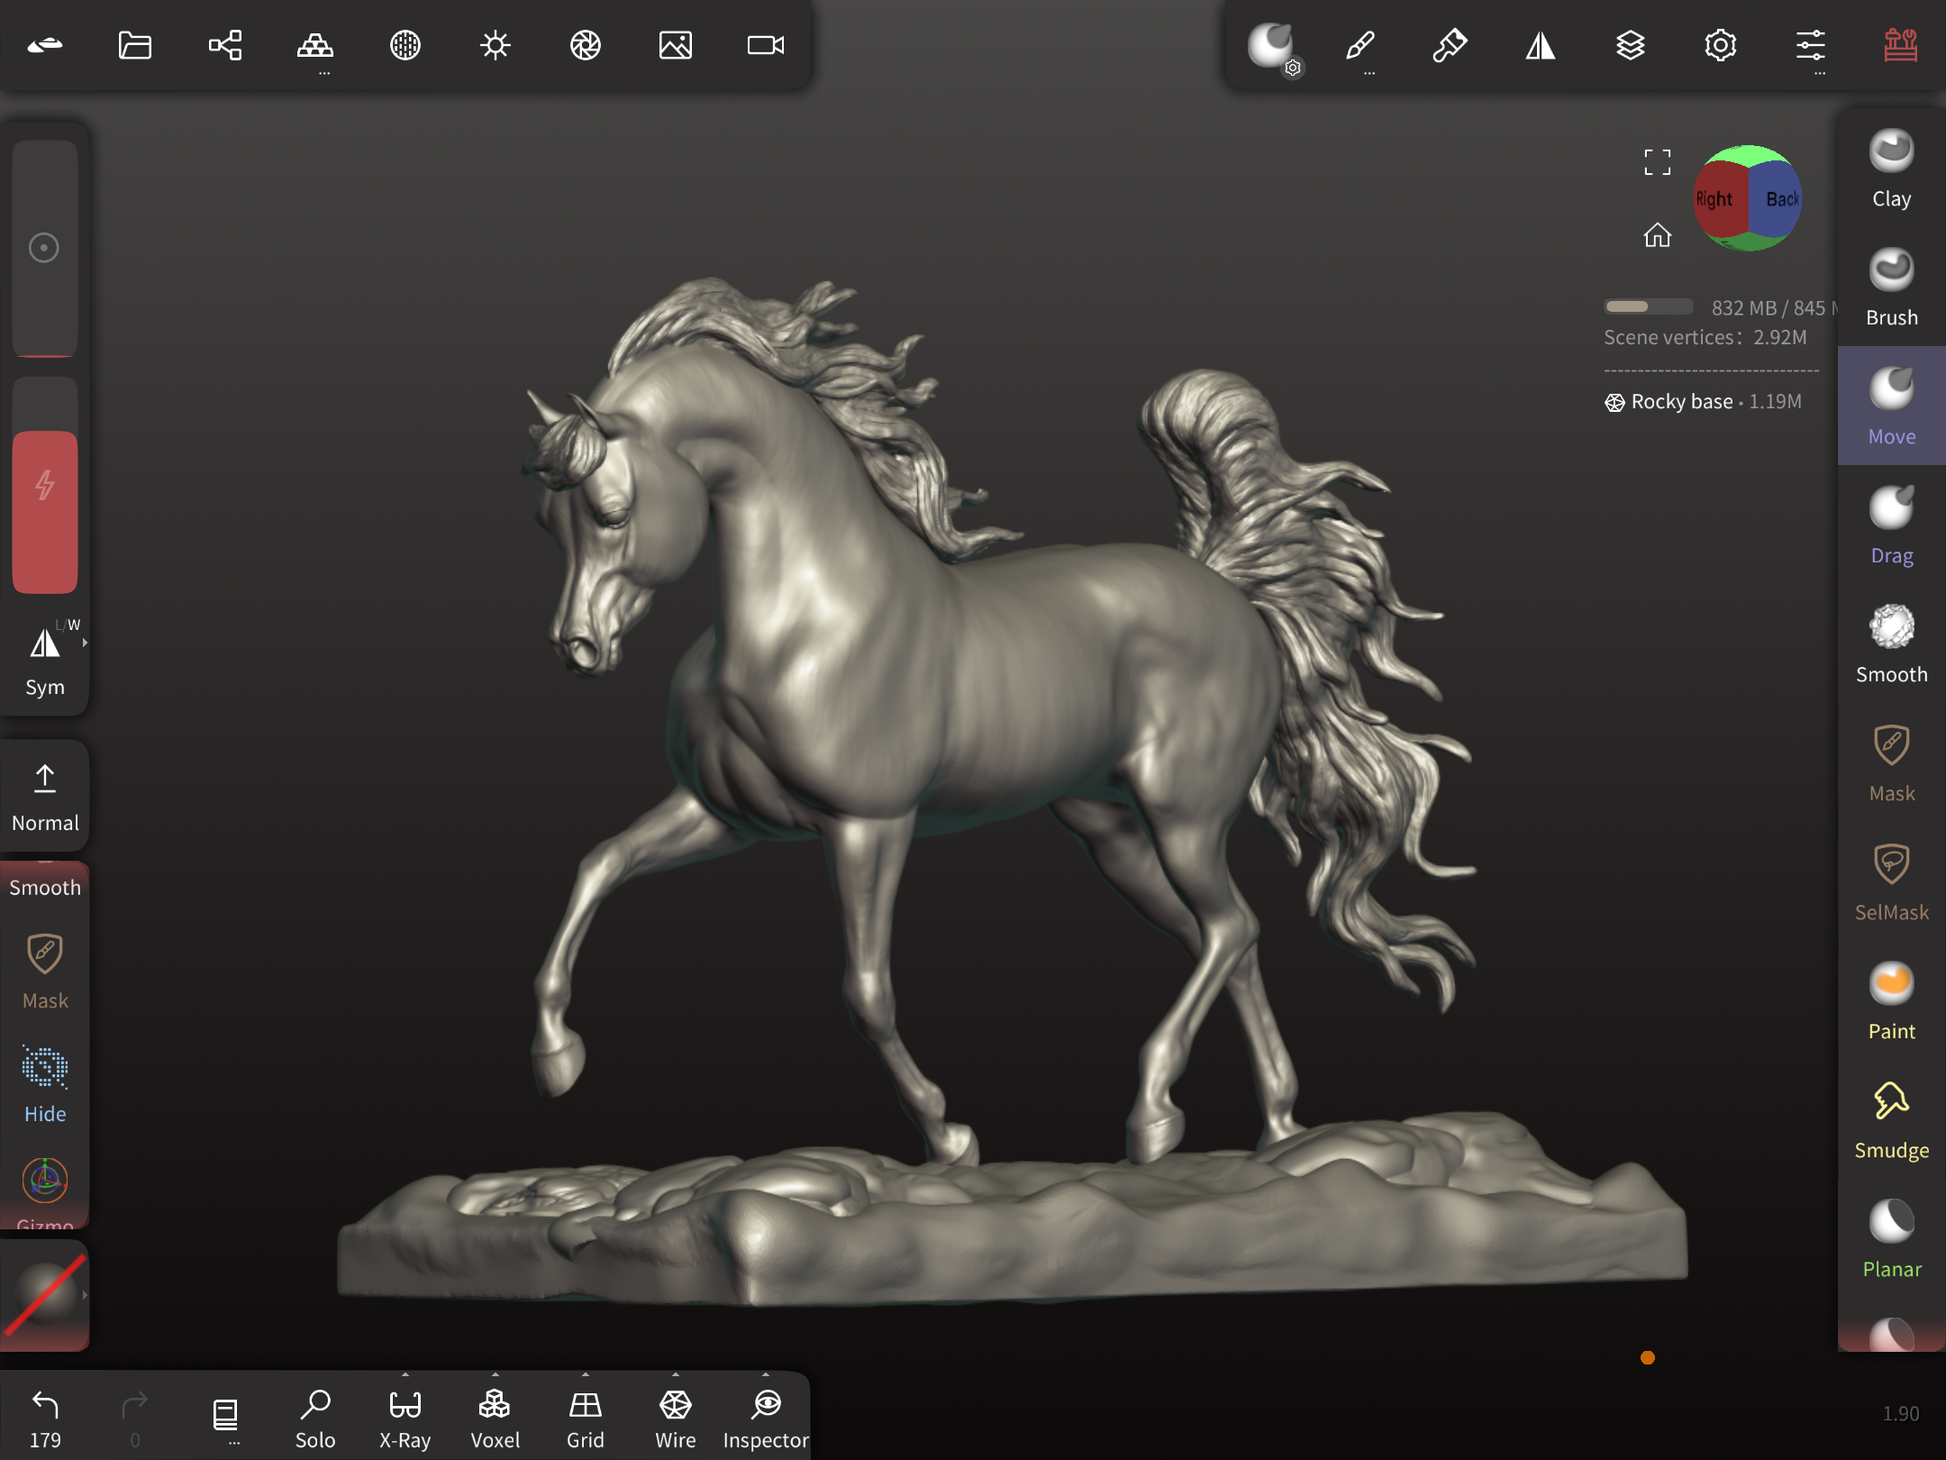Click the red intensity slider

click(x=45, y=511)
